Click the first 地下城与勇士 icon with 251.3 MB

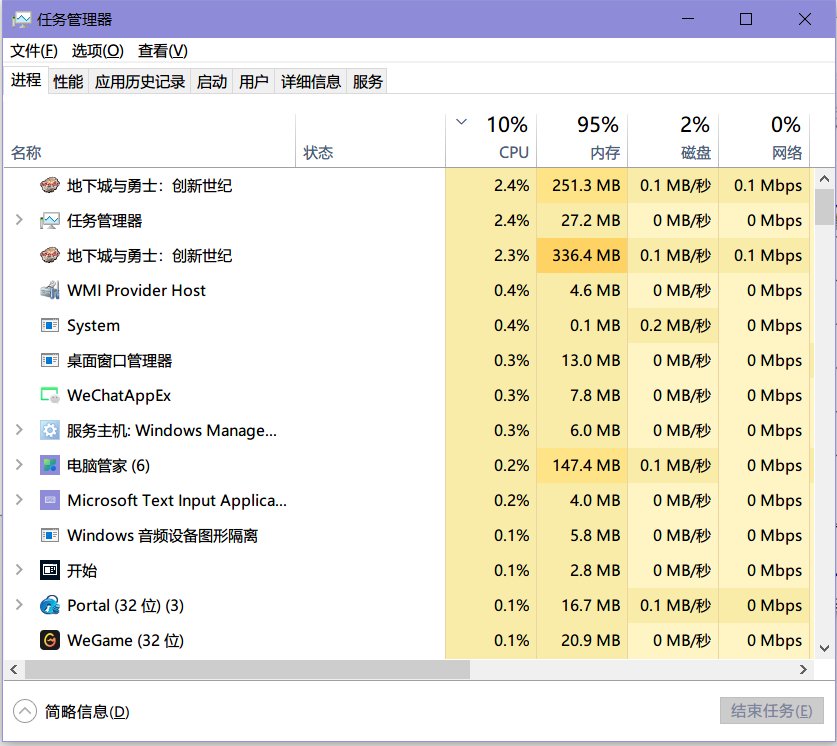(x=50, y=186)
